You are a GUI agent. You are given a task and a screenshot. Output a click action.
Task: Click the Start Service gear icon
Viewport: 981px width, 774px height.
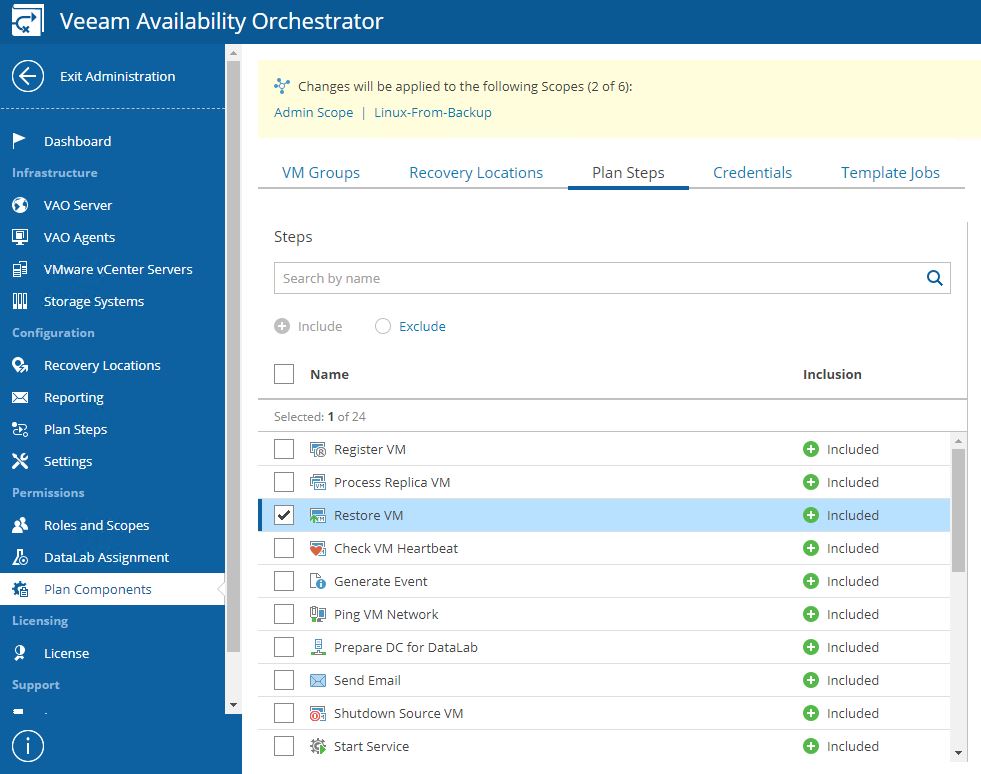pyautogui.click(x=318, y=746)
